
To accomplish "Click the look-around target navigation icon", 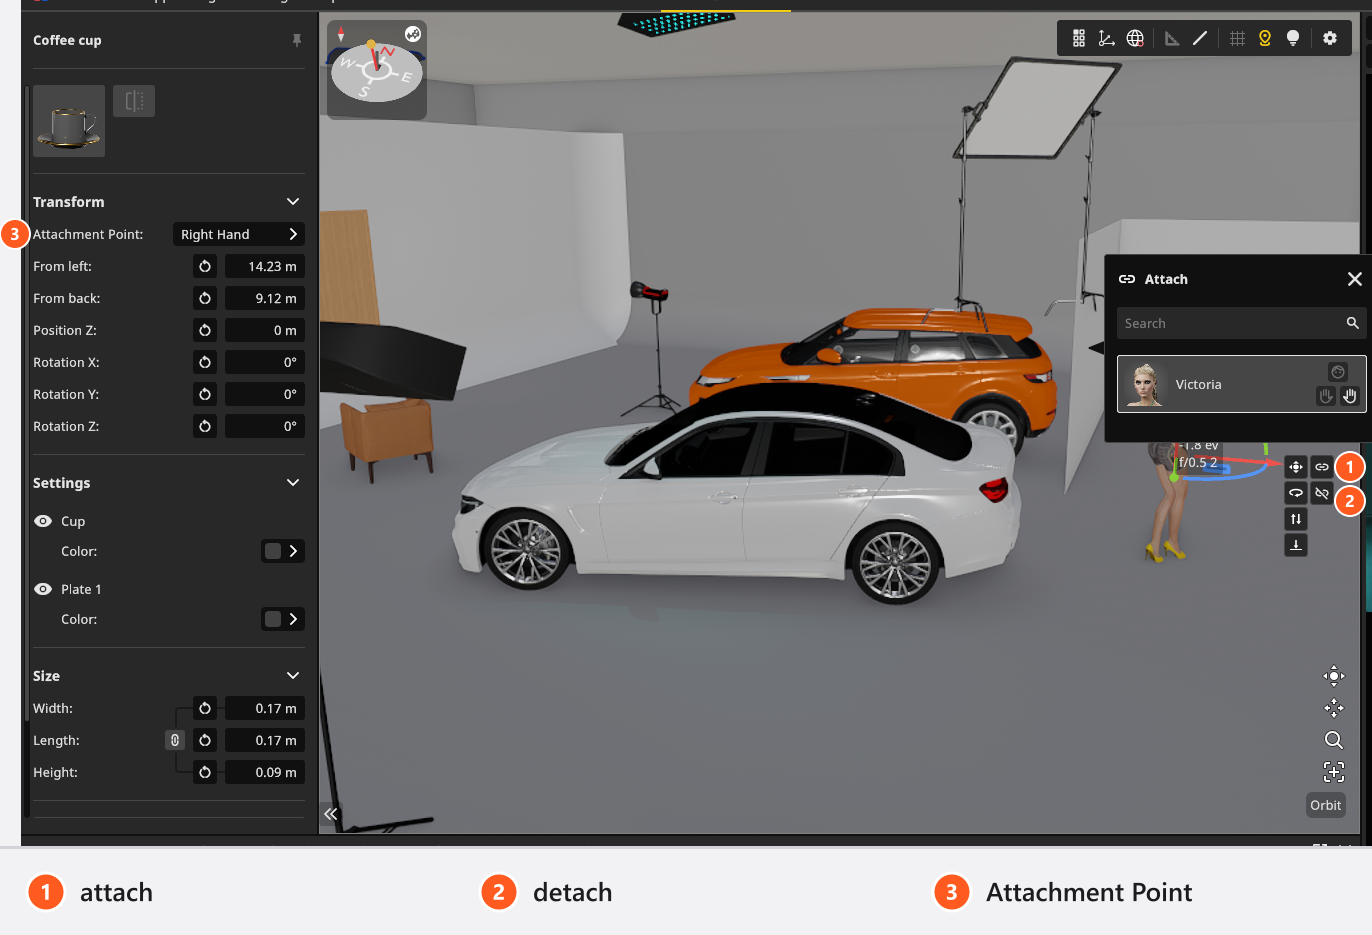I will 1334,676.
